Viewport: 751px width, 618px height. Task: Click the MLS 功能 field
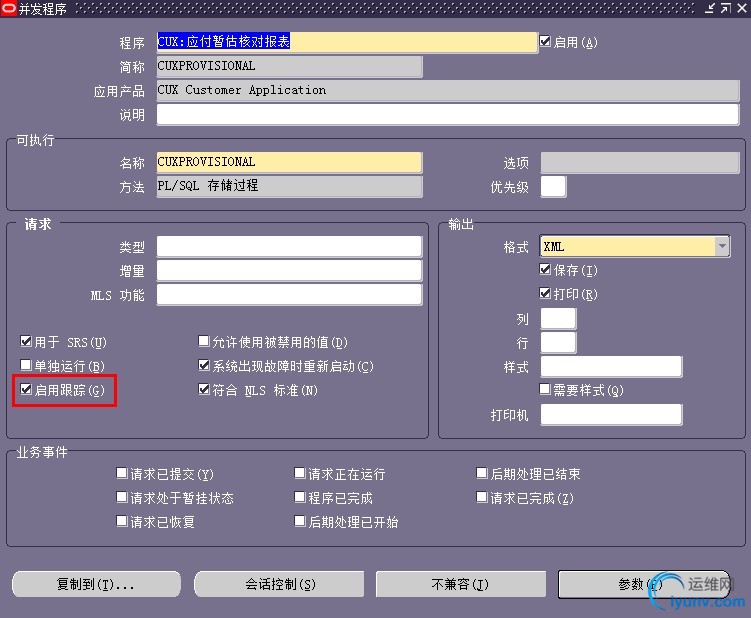[x=289, y=294]
